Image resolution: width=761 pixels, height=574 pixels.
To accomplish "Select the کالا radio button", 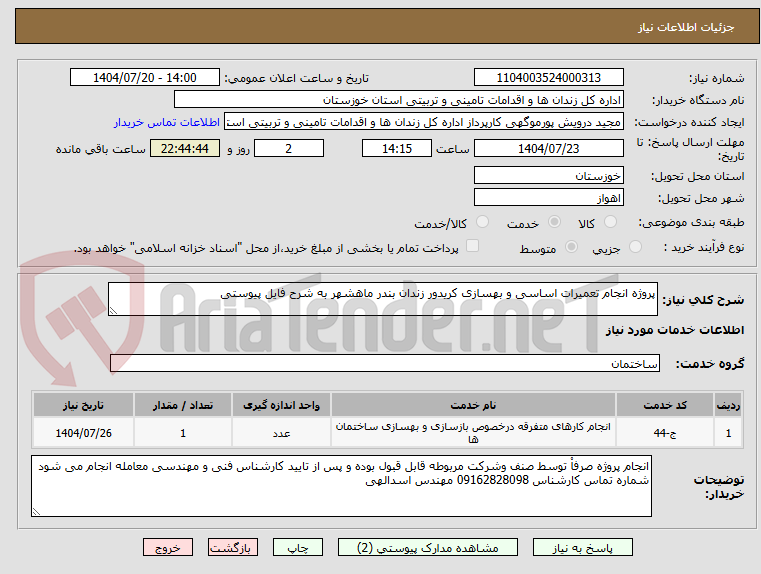I will (x=610, y=222).
